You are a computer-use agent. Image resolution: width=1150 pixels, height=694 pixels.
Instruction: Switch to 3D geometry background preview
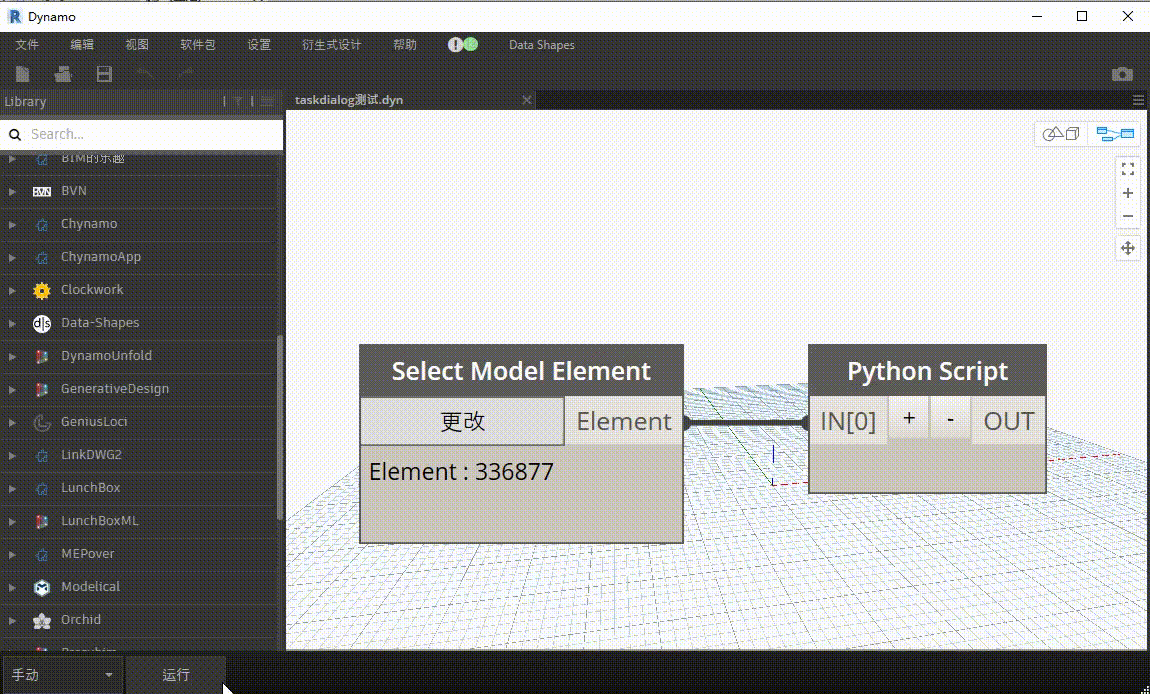coord(1061,134)
